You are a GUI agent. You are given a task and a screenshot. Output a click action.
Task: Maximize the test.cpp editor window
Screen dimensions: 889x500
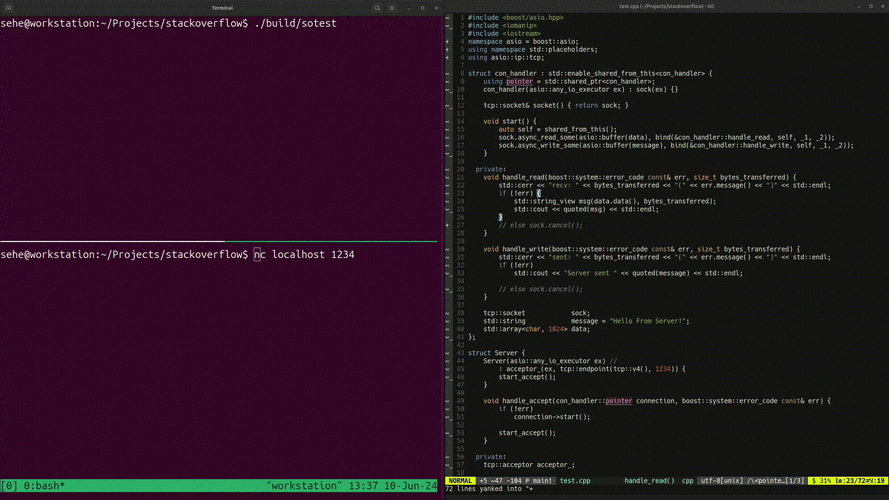pos(871,6)
